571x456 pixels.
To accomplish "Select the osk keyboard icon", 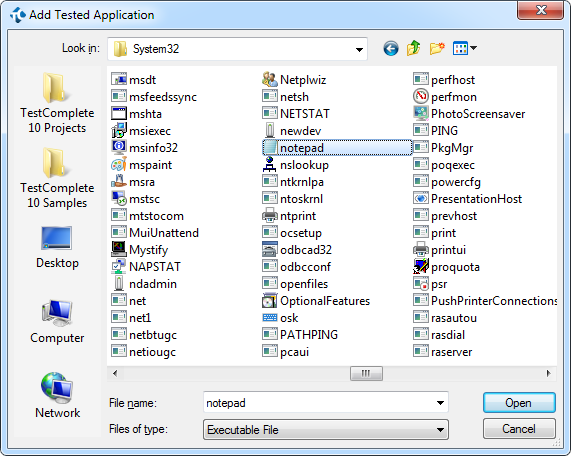I will tap(270, 318).
